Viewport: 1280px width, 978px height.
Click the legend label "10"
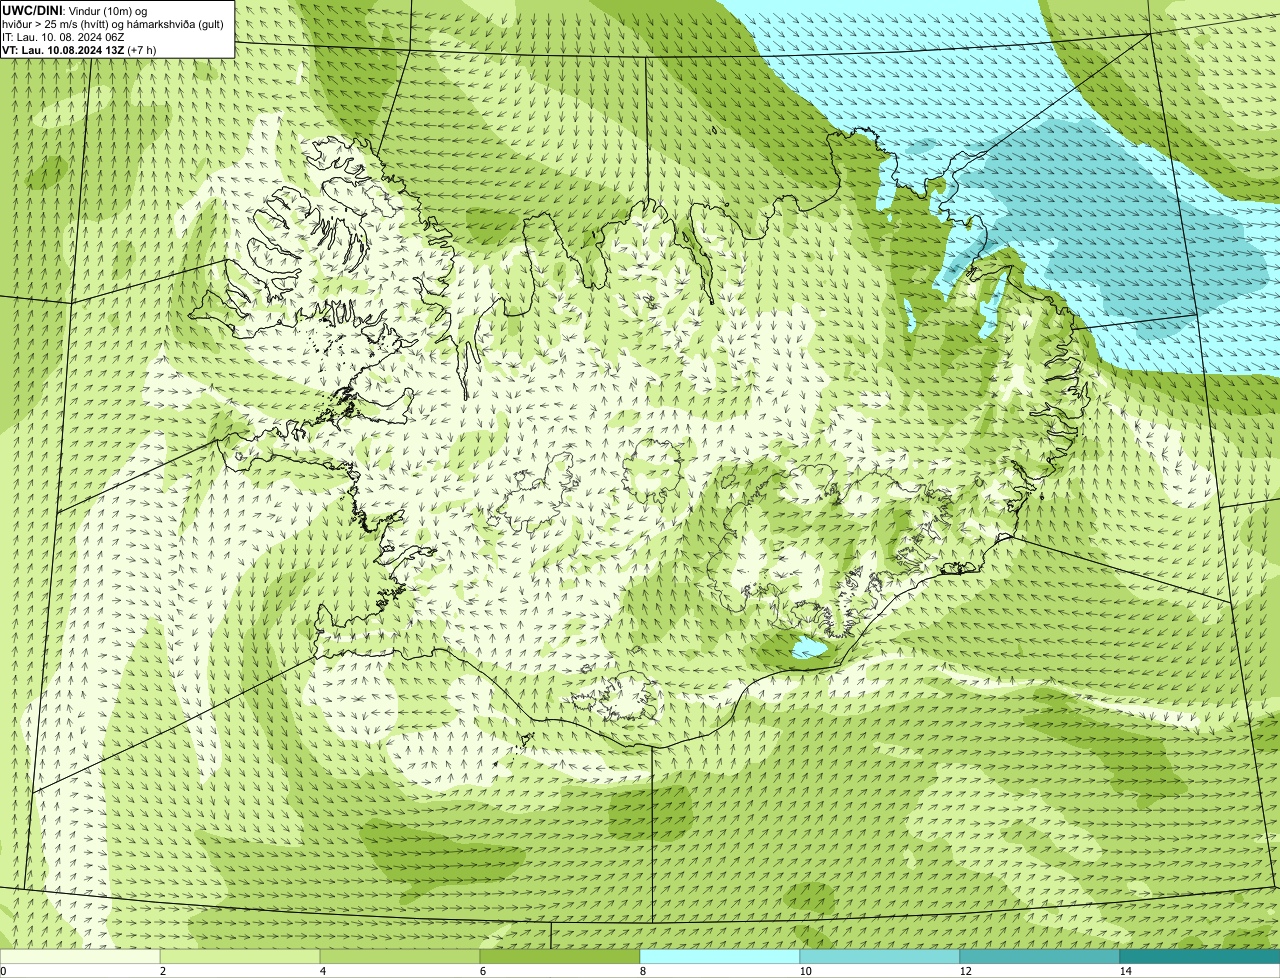click(x=805, y=971)
